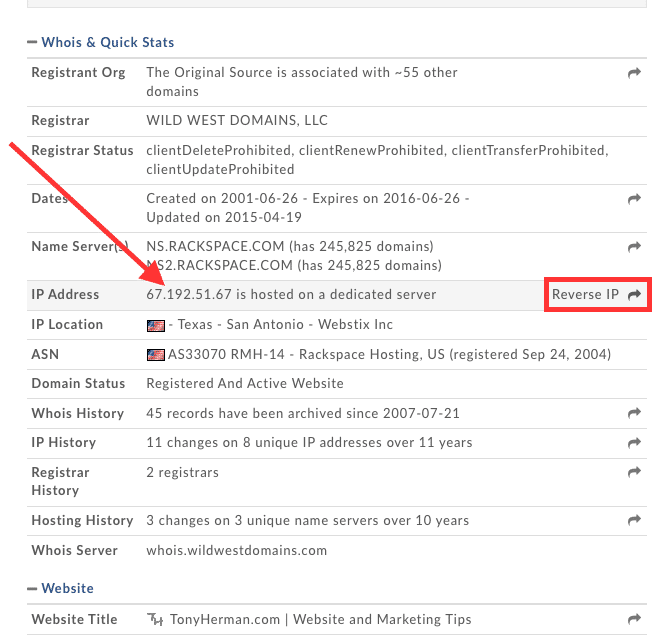The image size is (668, 636).
Task: Open Reverse IP lookup link
Action: 596,294
